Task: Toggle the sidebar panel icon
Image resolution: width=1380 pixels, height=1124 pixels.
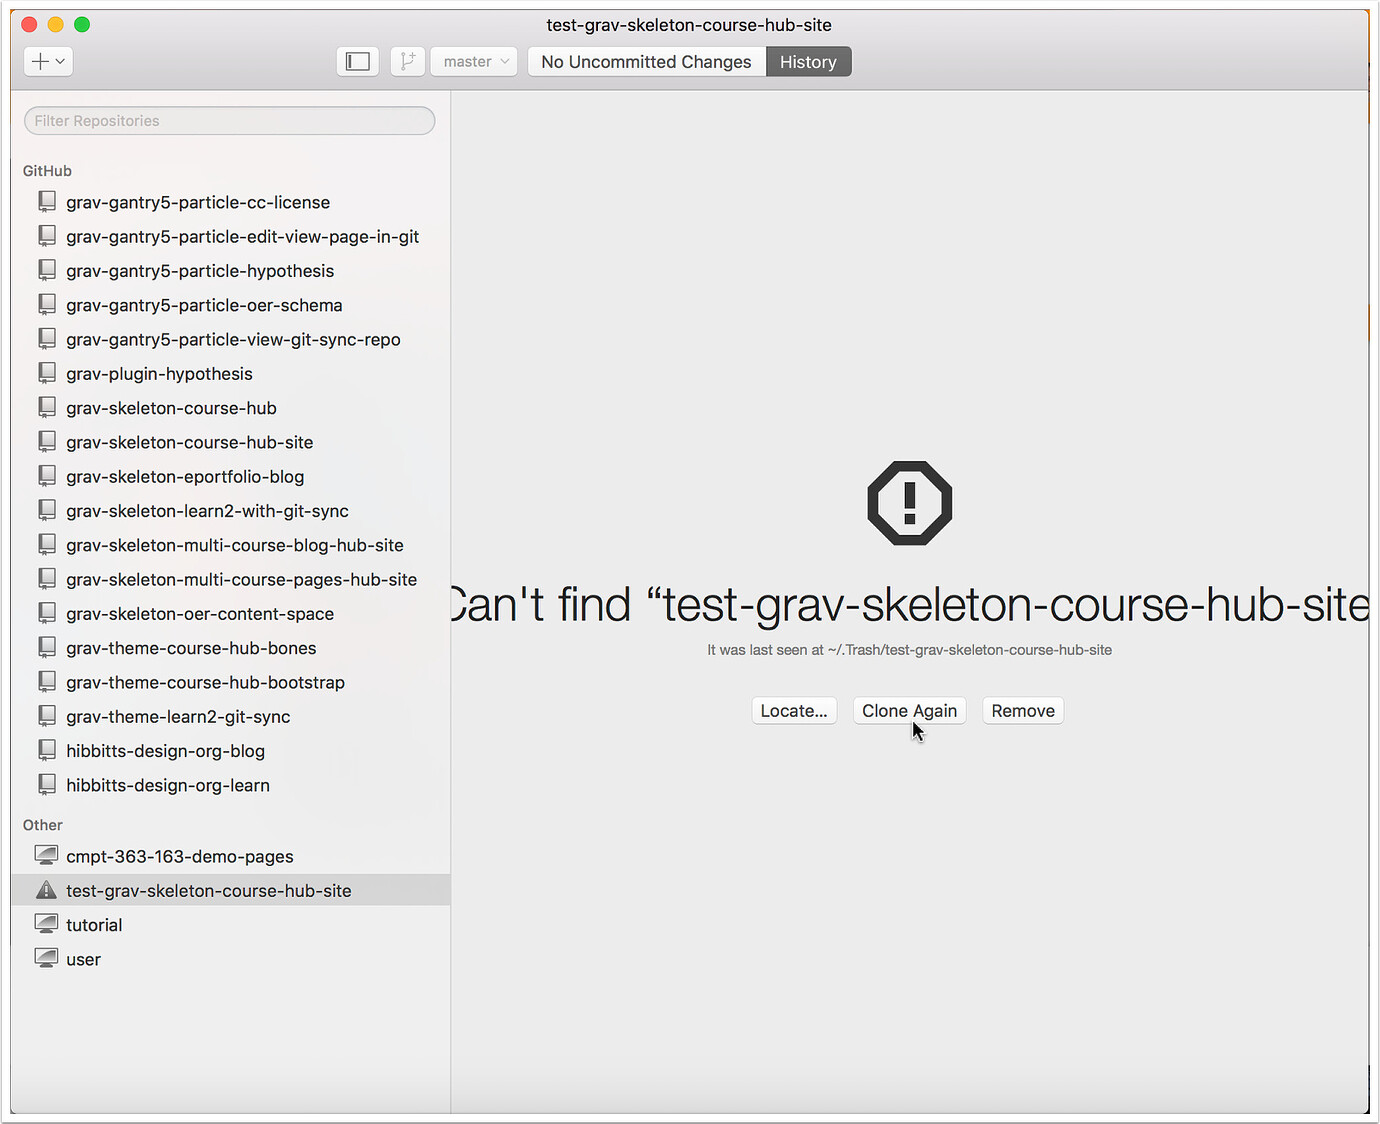Action: [357, 61]
